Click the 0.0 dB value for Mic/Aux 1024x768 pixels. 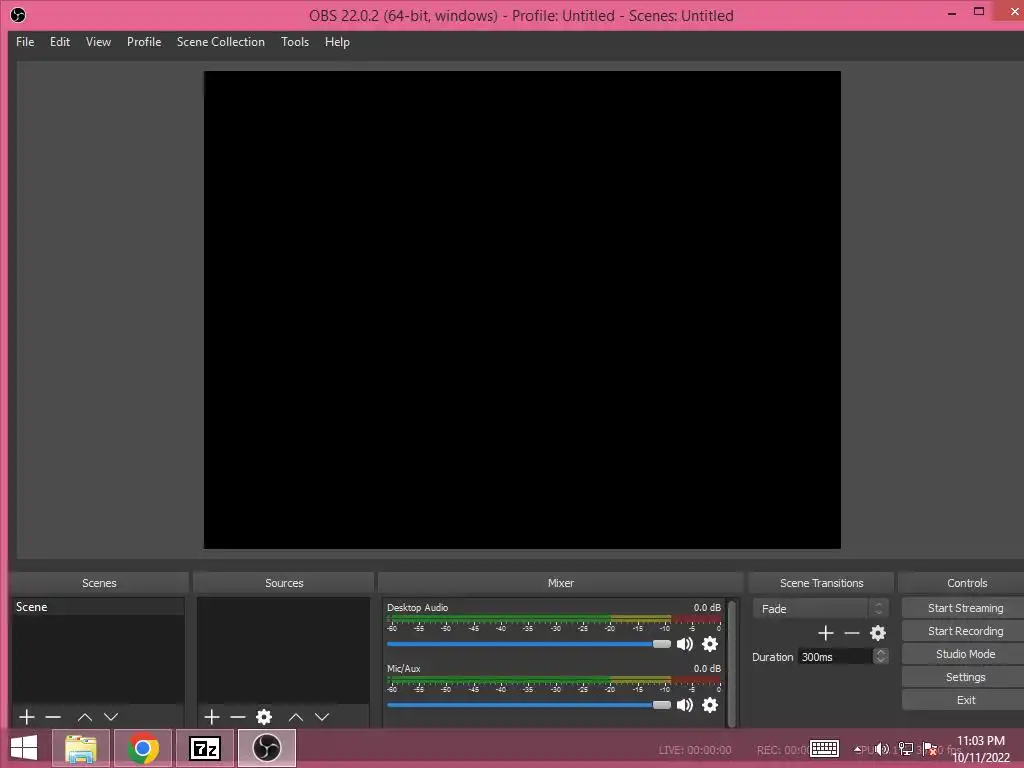pos(707,669)
